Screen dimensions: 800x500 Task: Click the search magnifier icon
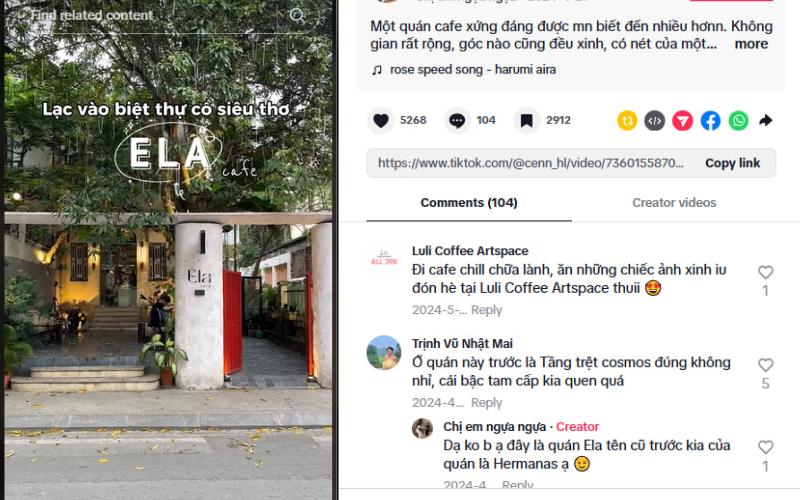pos(297,16)
